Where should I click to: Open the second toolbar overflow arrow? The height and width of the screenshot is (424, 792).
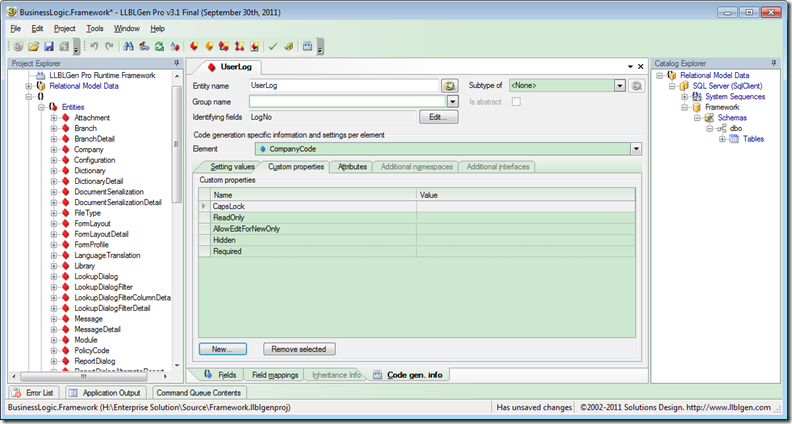(x=320, y=47)
